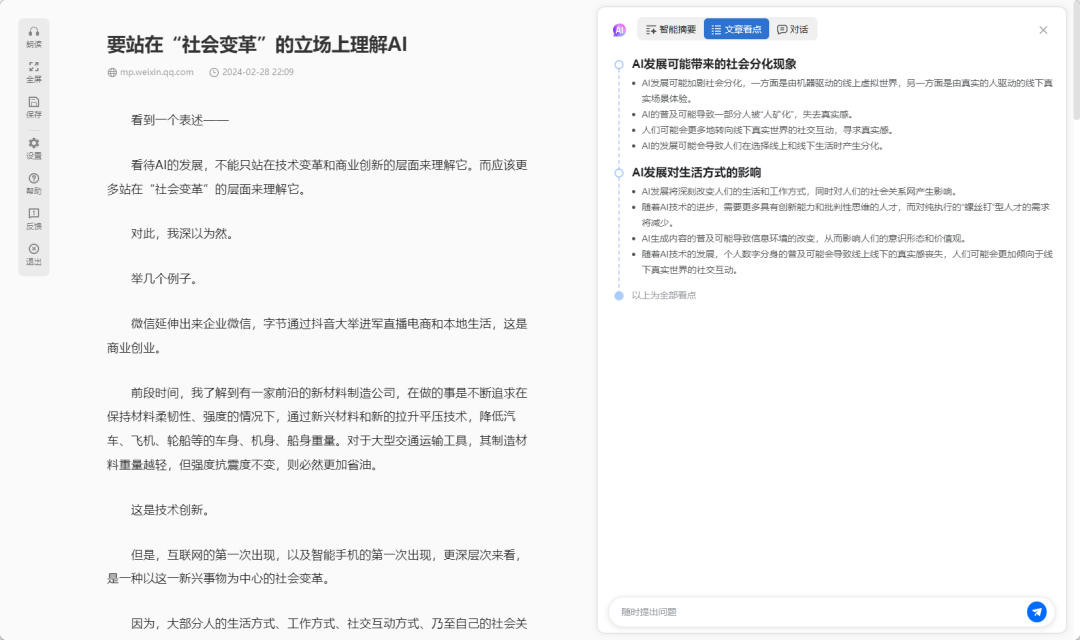Click heading AI发展对生活方式的影响

pos(696,172)
